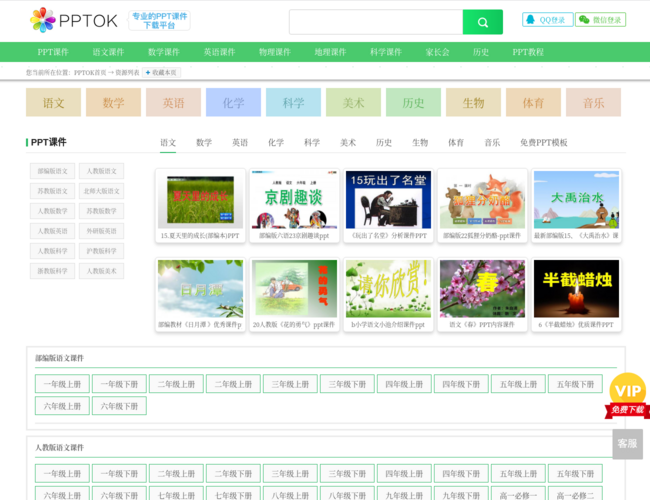
Task: Log in with the QQ登录 button
Action: click(x=548, y=20)
